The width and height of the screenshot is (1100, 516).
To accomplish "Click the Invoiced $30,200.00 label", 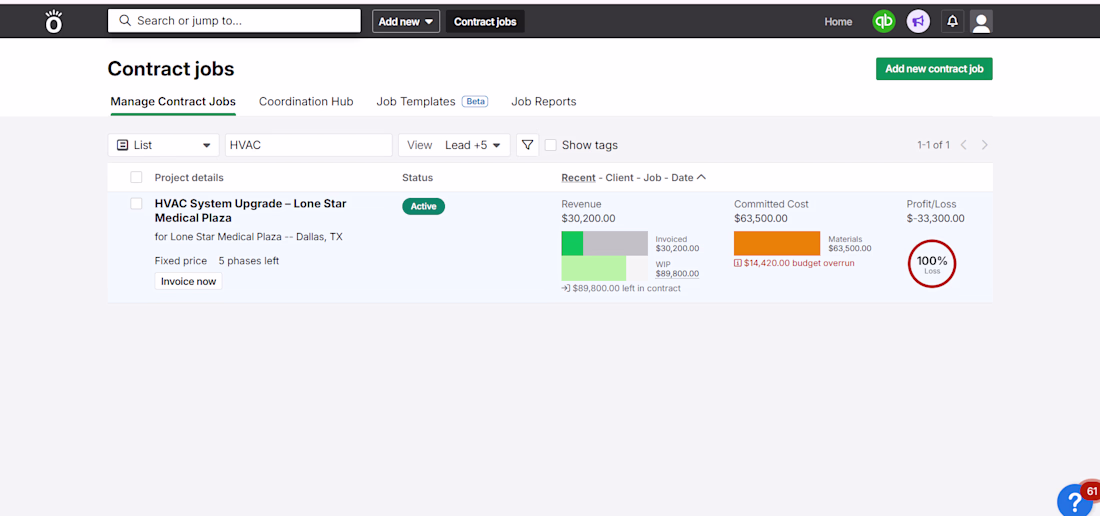I will (x=677, y=243).
